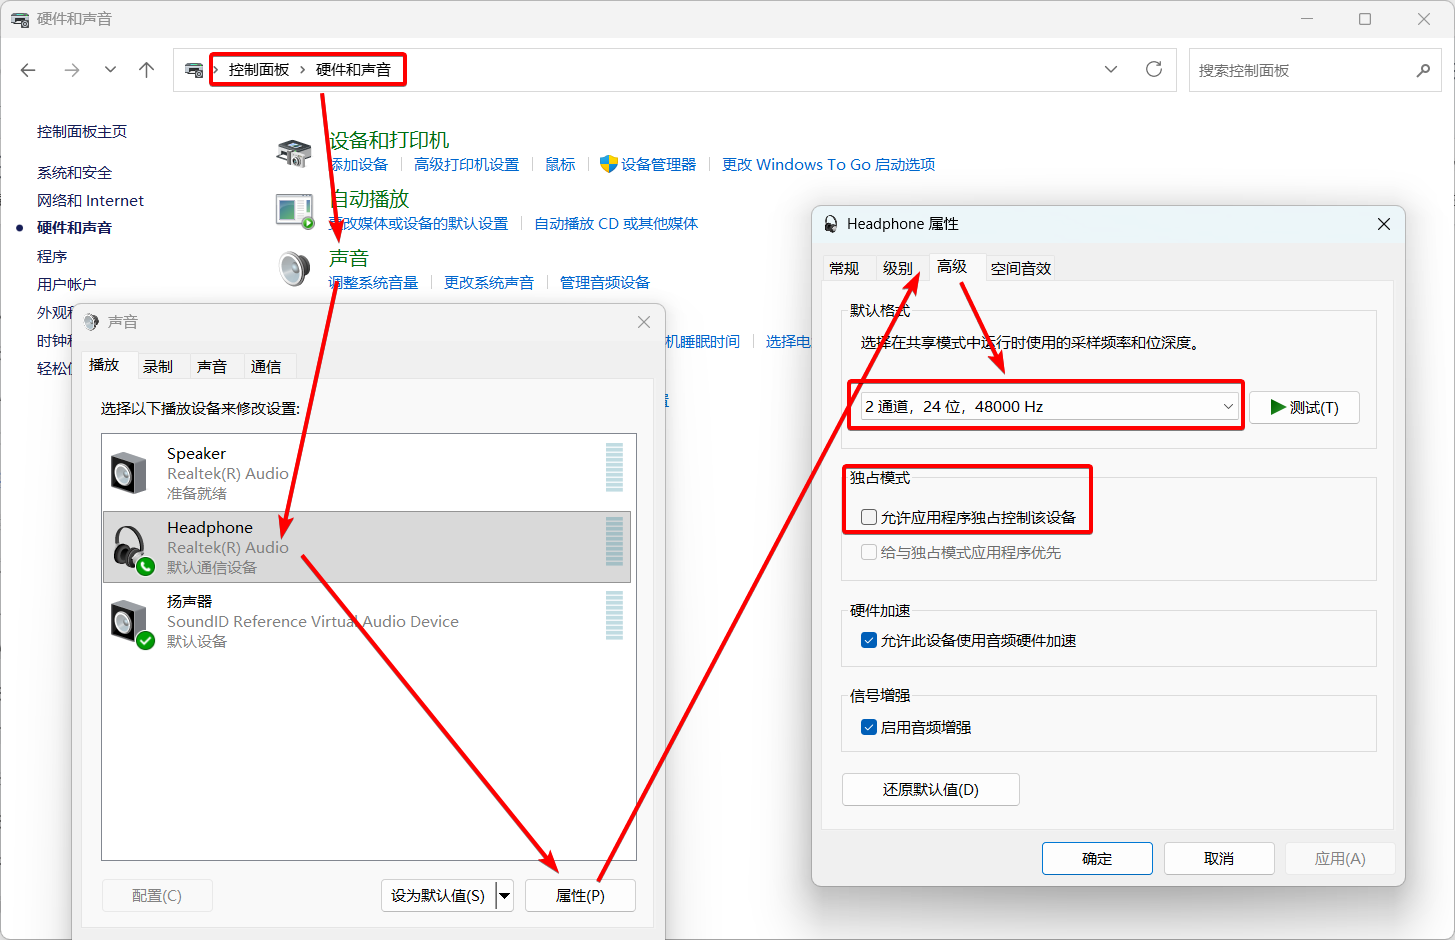Viewport: 1455px width, 940px height.
Task: Switch to the 录制 tab
Action: [158, 367]
